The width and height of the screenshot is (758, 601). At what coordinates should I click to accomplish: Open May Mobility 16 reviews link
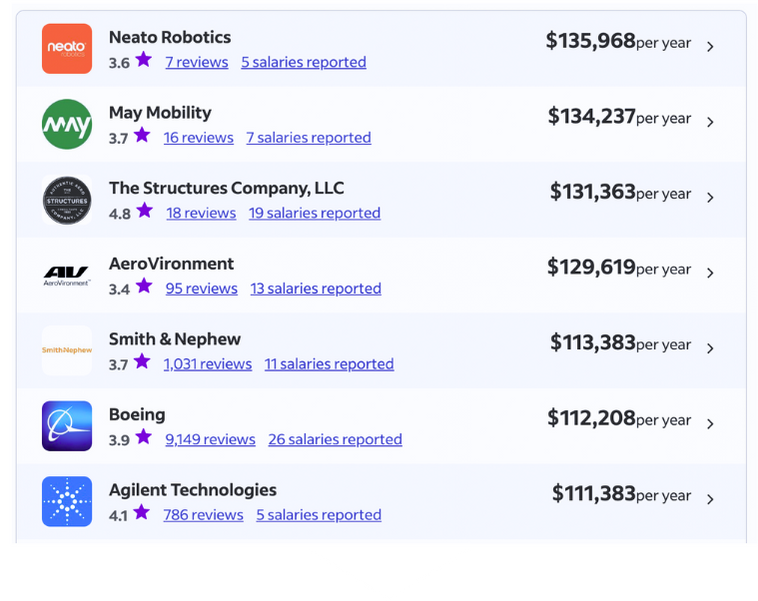point(198,138)
